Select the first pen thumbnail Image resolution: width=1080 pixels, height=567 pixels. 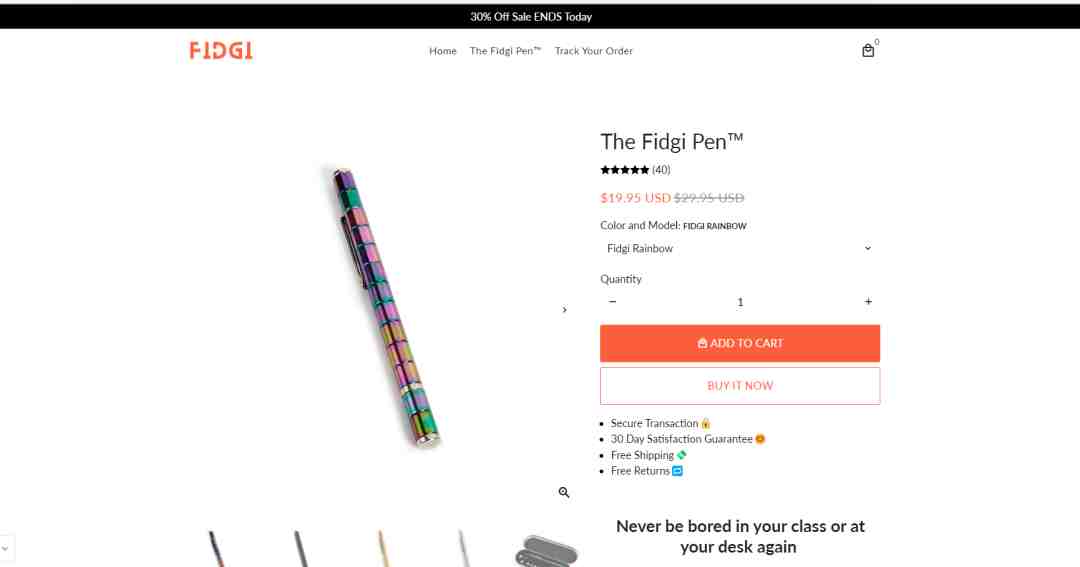(x=217, y=549)
